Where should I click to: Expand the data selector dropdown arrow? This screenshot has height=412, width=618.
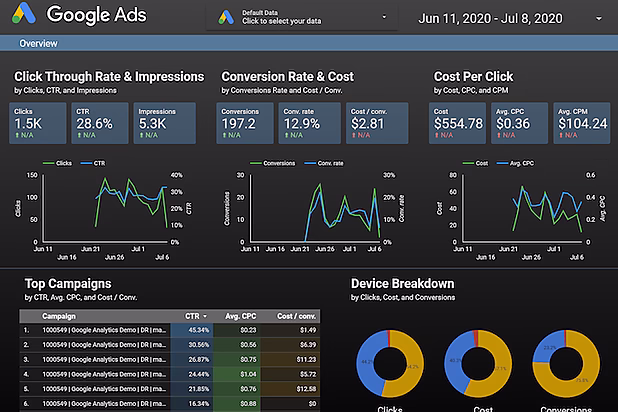[384, 17]
